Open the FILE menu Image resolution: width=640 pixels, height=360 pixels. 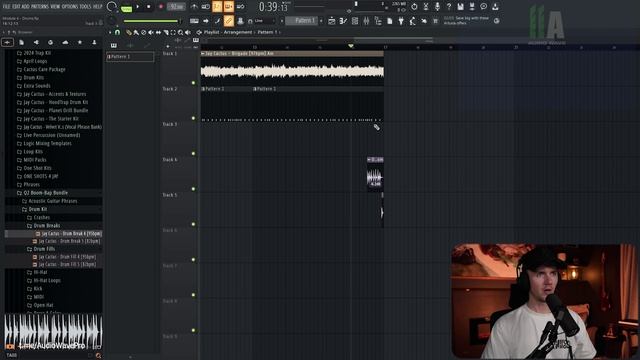tap(7, 7)
